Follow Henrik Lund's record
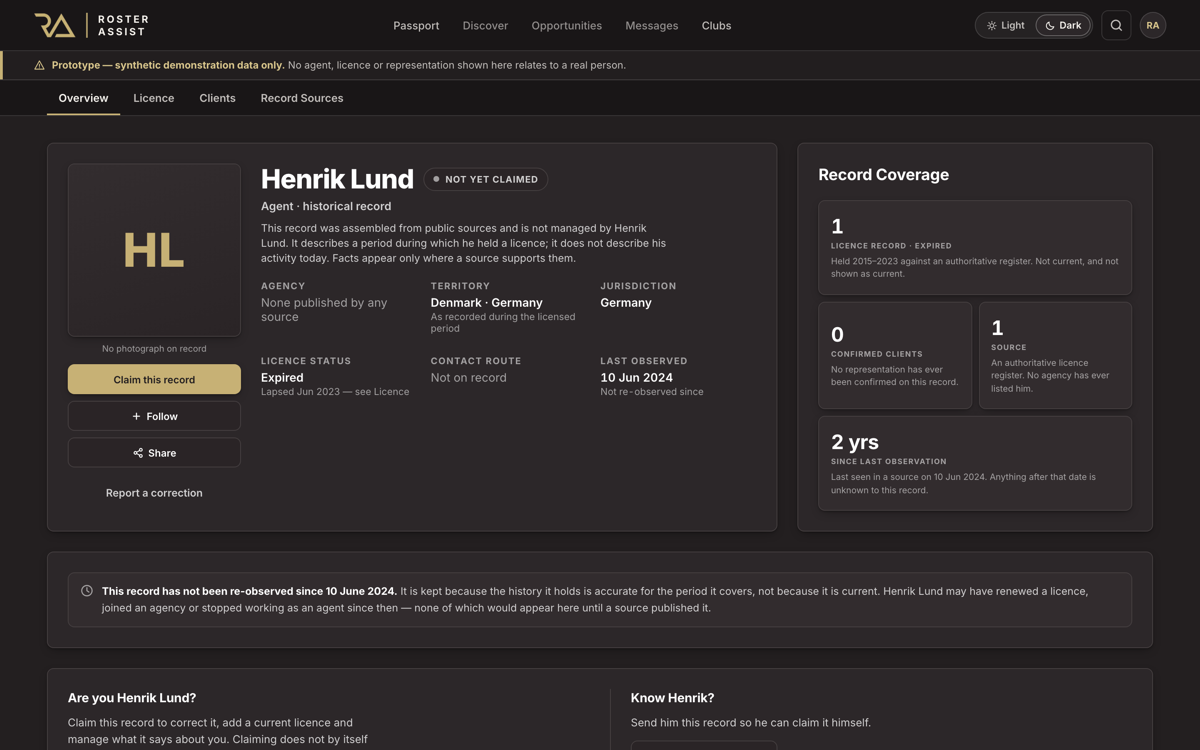 (154, 416)
